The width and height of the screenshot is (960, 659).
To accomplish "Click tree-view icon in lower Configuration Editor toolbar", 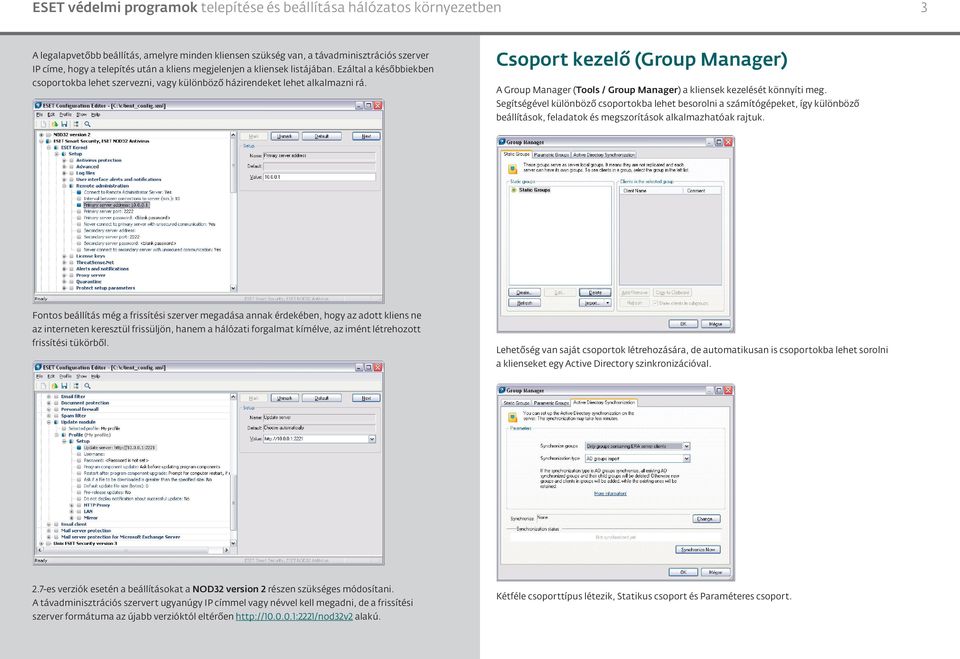I will coord(76,386).
